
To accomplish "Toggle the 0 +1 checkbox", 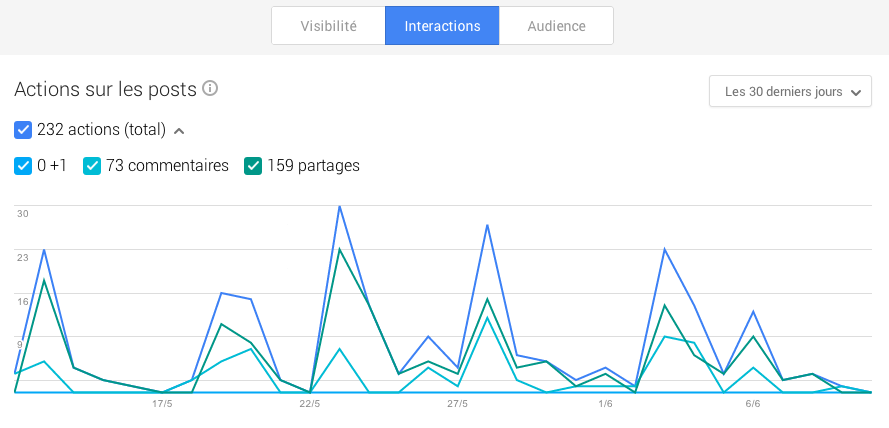I will [23, 166].
